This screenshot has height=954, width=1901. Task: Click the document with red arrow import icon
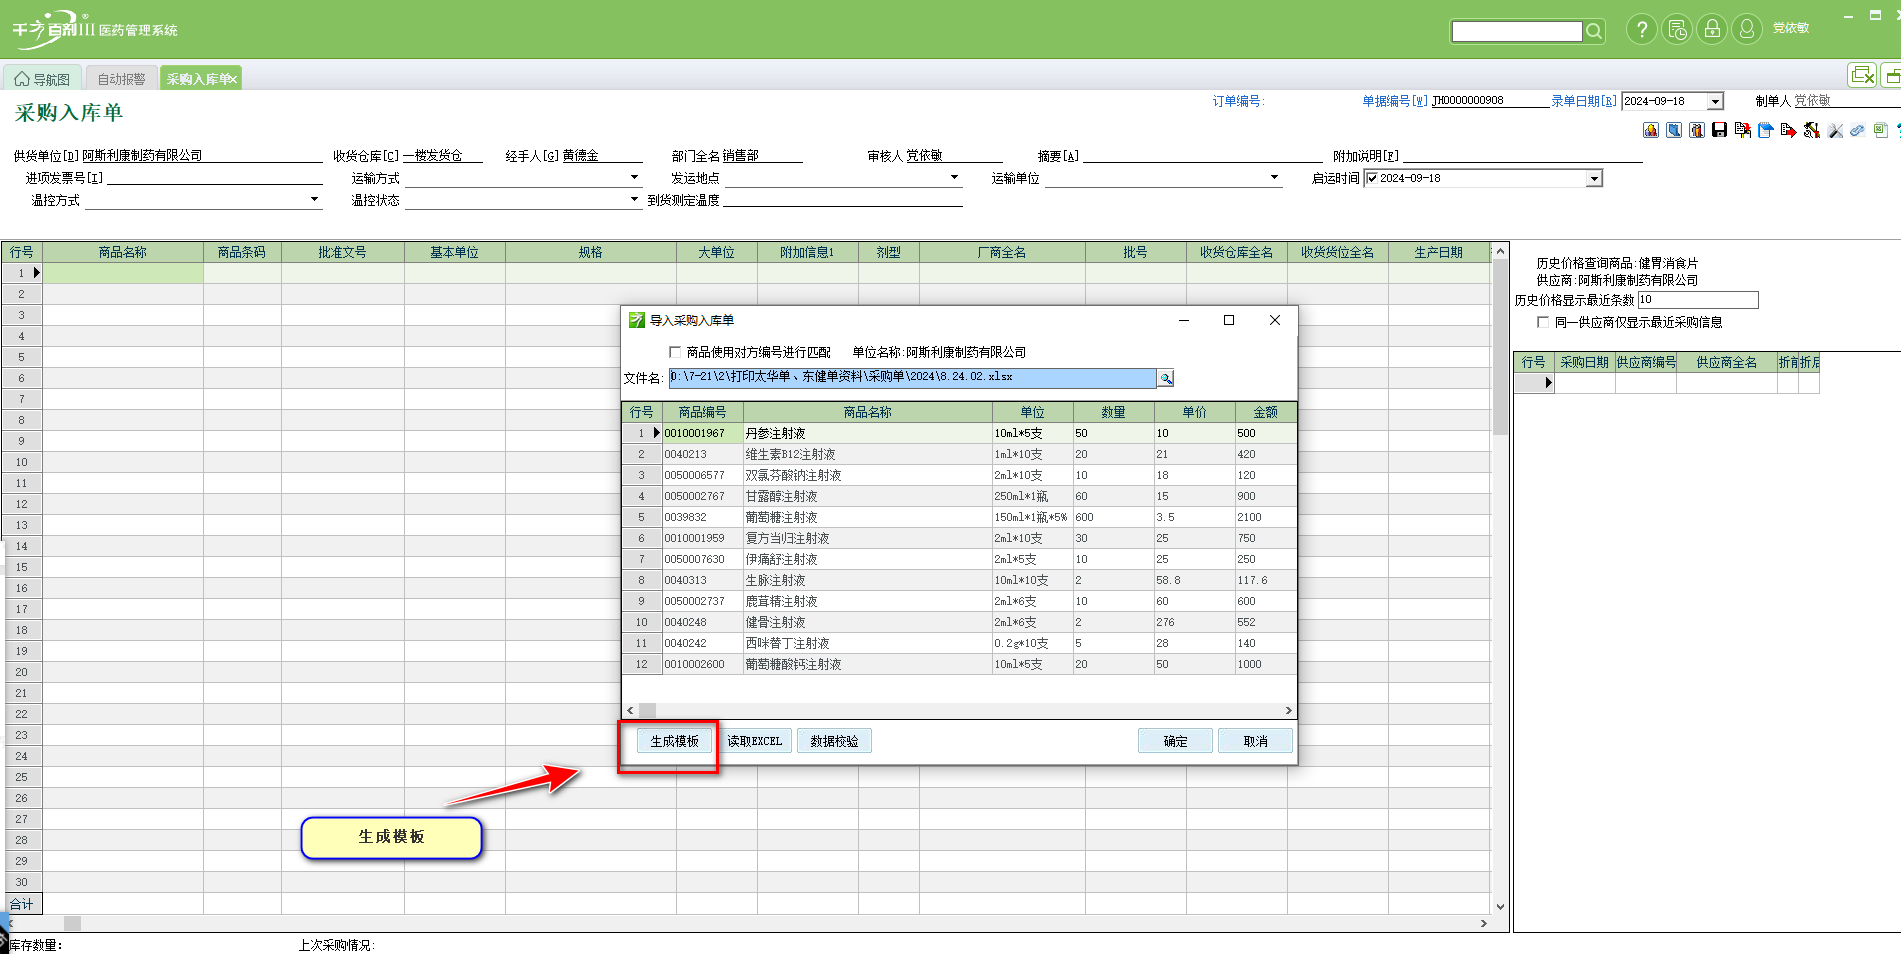pyautogui.click(x=1743, y=130)
